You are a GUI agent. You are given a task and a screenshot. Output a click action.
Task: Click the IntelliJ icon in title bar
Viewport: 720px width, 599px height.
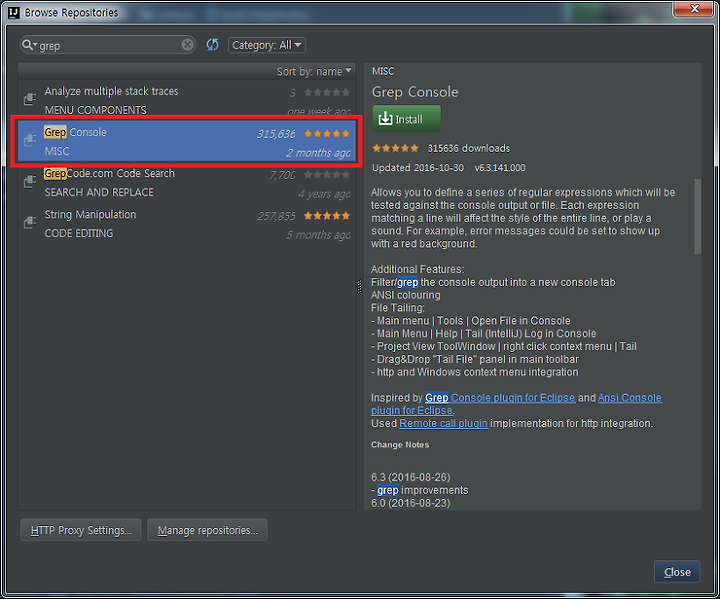pos(14,12)
